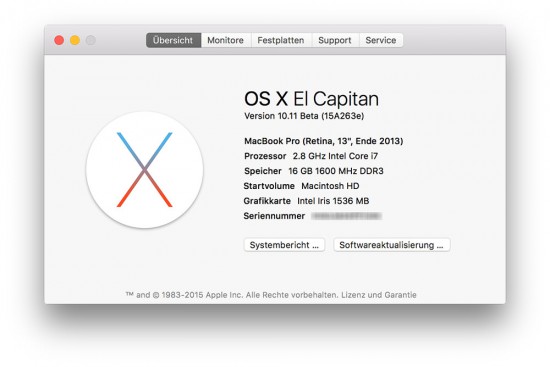The image size is (550, 367).
Task: Click the blurred Seriennummer value
Action: tap(346, 216)
